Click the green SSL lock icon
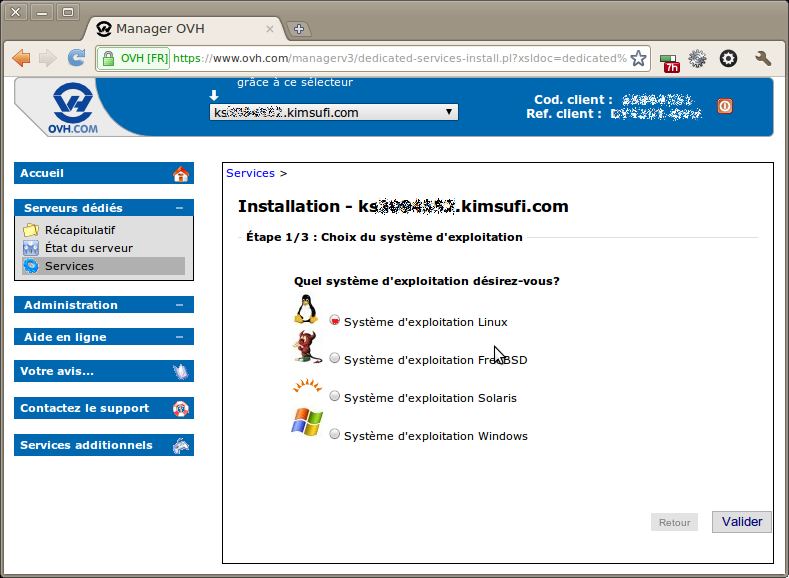Screen dimensions: 789x578 (108, 58)
